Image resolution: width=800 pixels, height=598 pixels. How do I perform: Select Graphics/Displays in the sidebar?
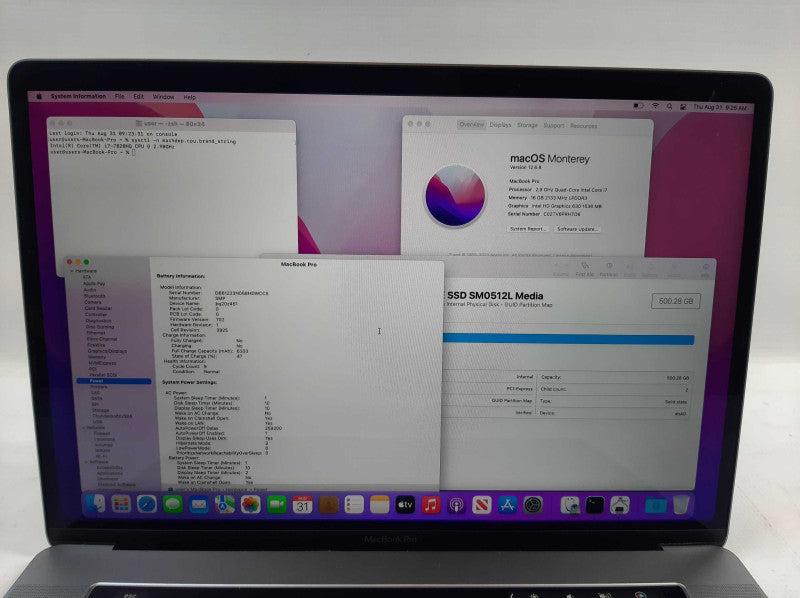click(107, 351)
